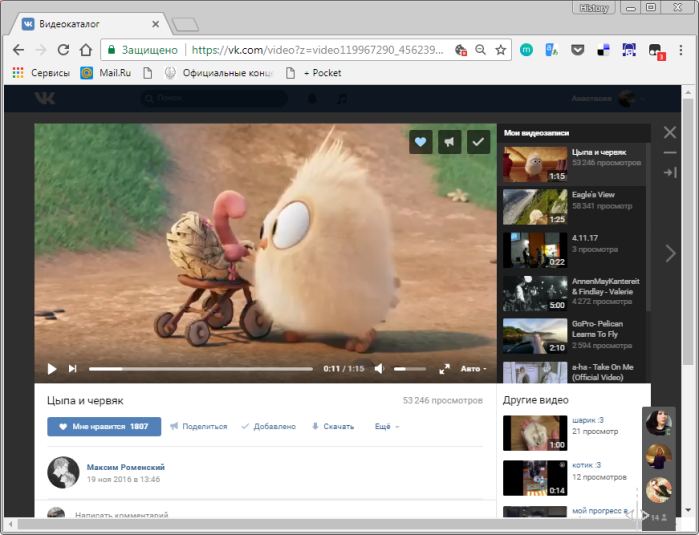This screenshot has height=535, width=699.
Task: Toggle the Добавлено added status
Action: click(268, 427)
